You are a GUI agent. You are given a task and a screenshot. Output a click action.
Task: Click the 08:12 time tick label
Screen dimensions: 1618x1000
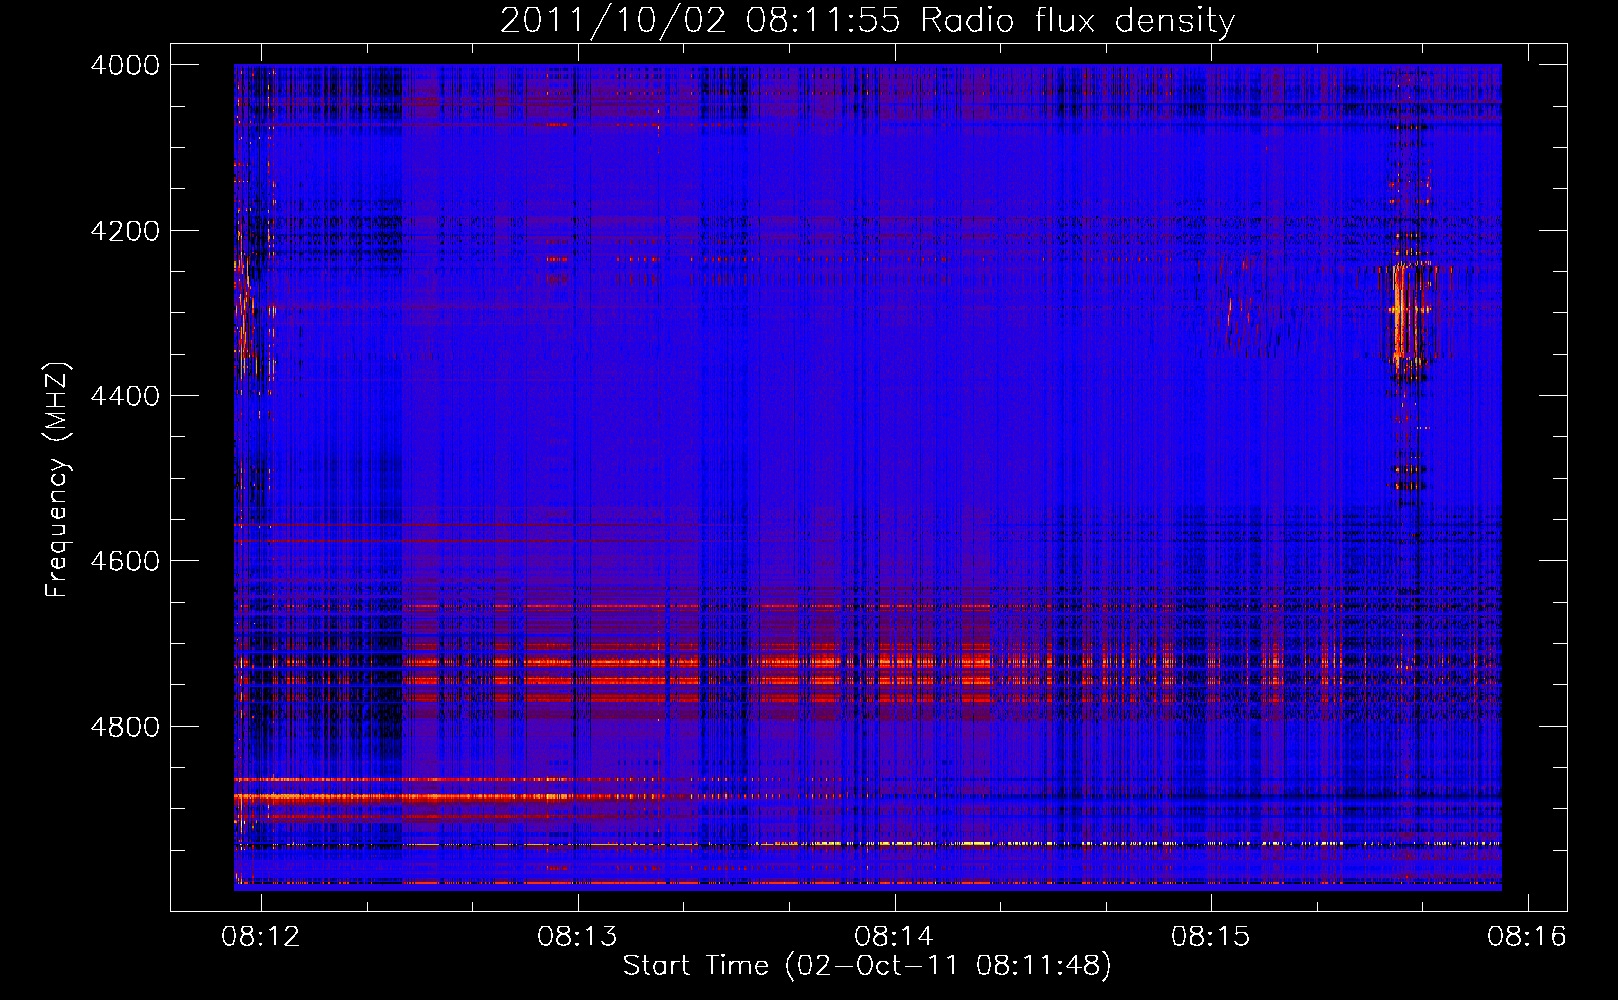261,937
